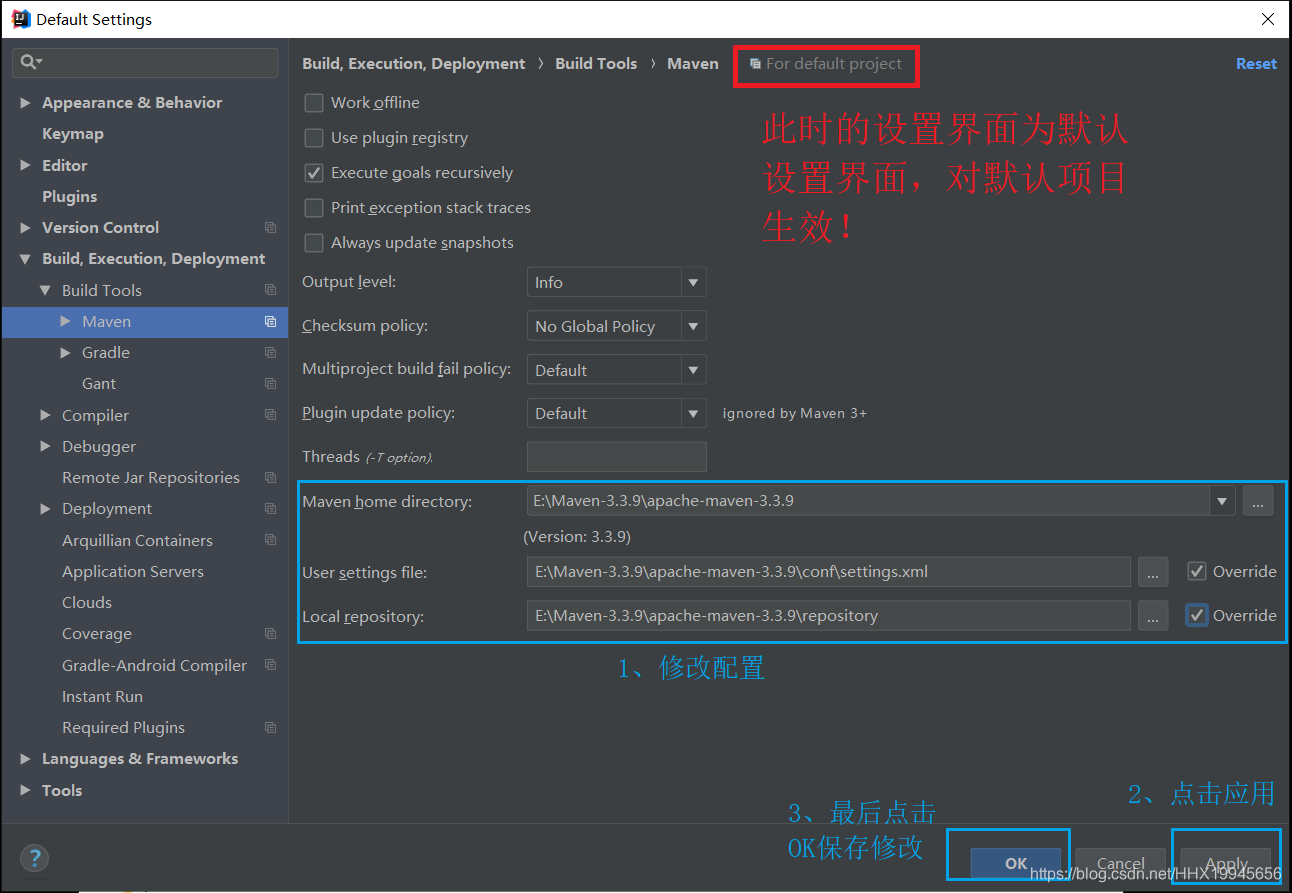Viewport: 1292px width, 893px height.
Task: Close the Default Settings dialog
Action: [1267, 19]
